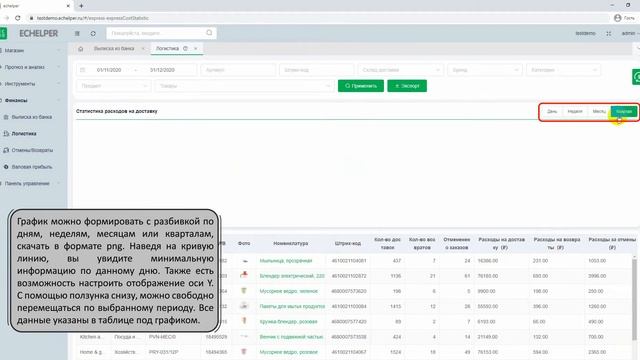Click the table vertical scrollbar
The height and width of the screenshot is (360, 640).
coord(634,298)
